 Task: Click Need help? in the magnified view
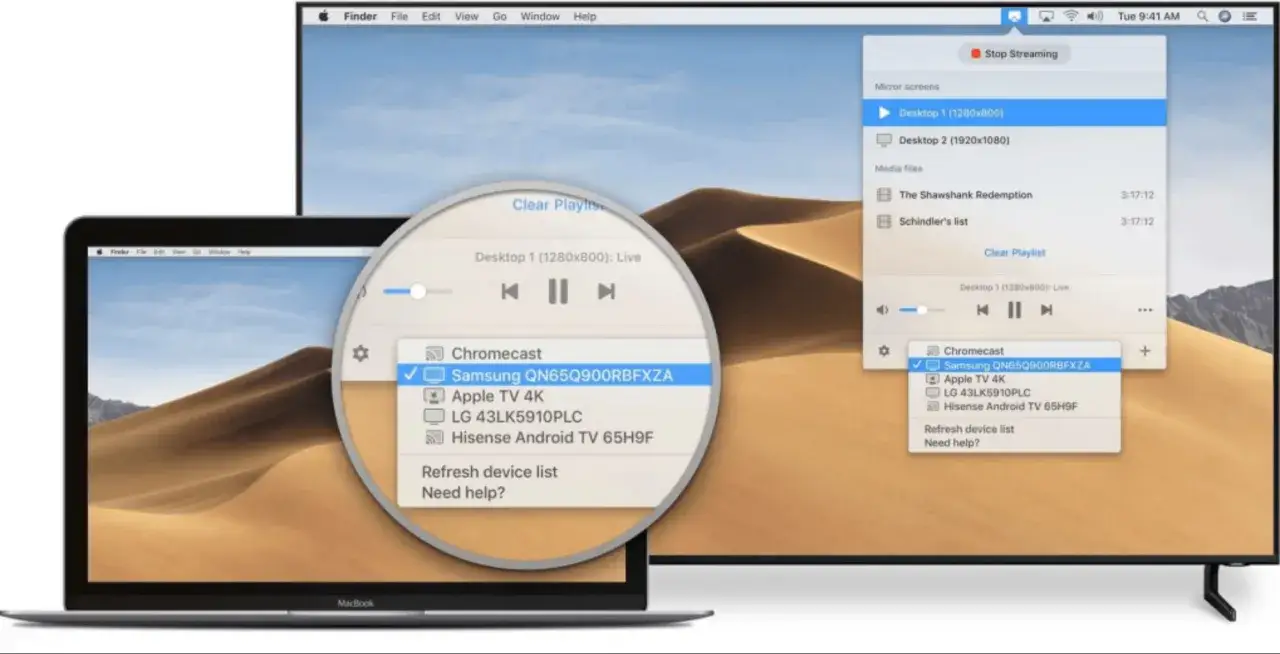pos(463,493)
